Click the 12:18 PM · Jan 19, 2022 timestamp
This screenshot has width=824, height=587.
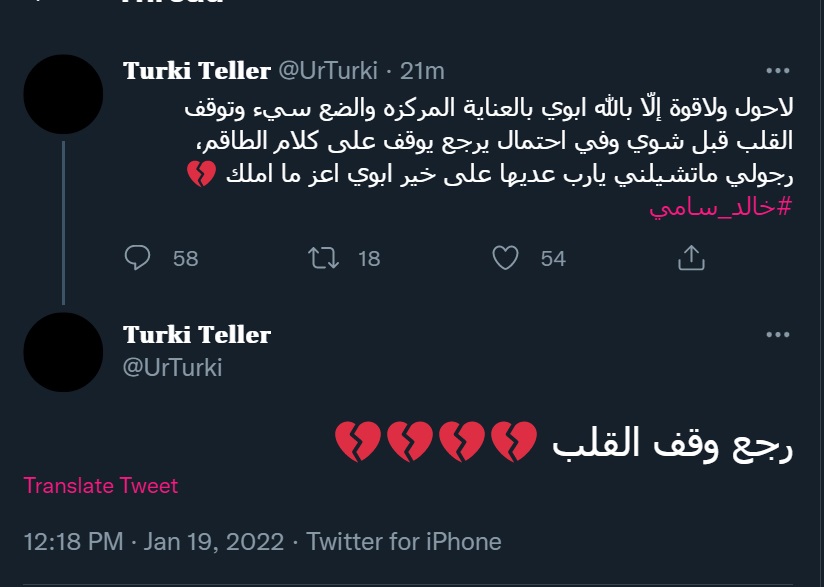[x=154, y=542]
